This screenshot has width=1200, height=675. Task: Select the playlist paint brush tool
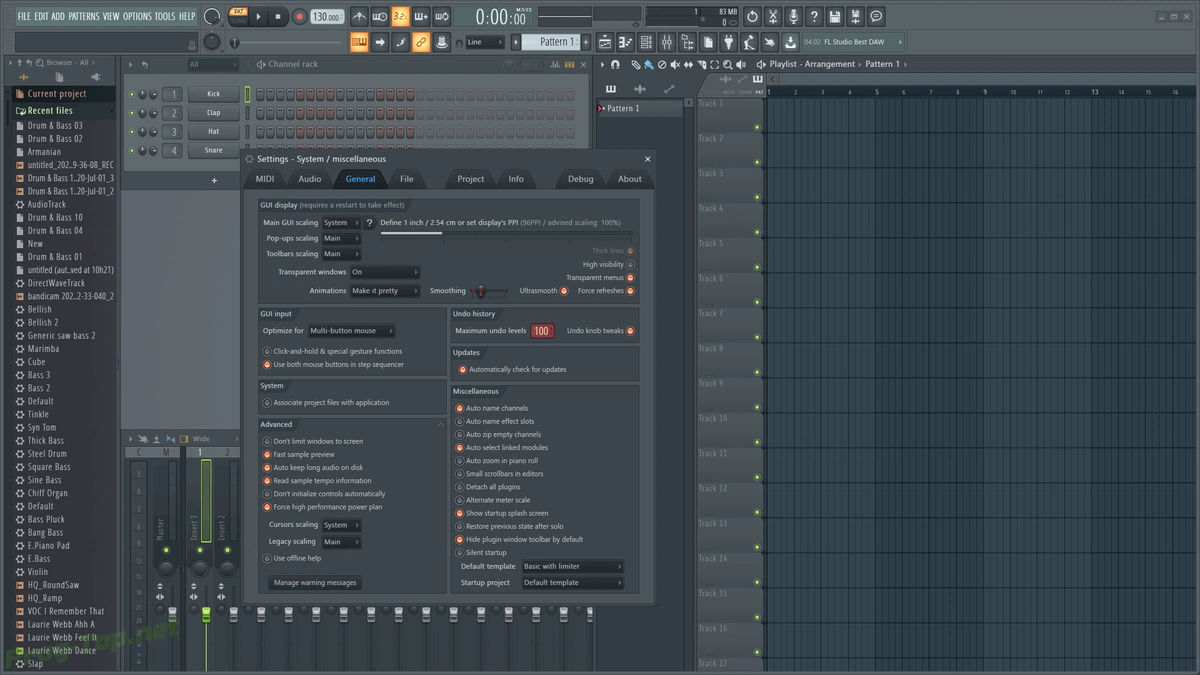pos(649,64)
